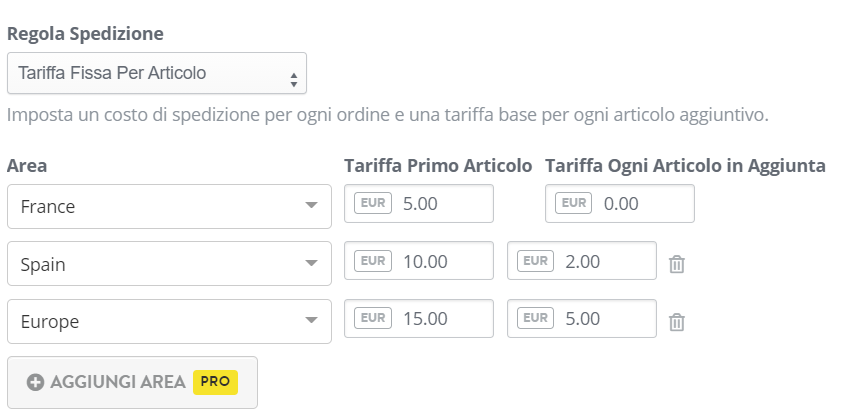Viewport: 846px width, 418px height.
Task: Edit Europe additional item rate 5.00
Action: pos(582,318)
